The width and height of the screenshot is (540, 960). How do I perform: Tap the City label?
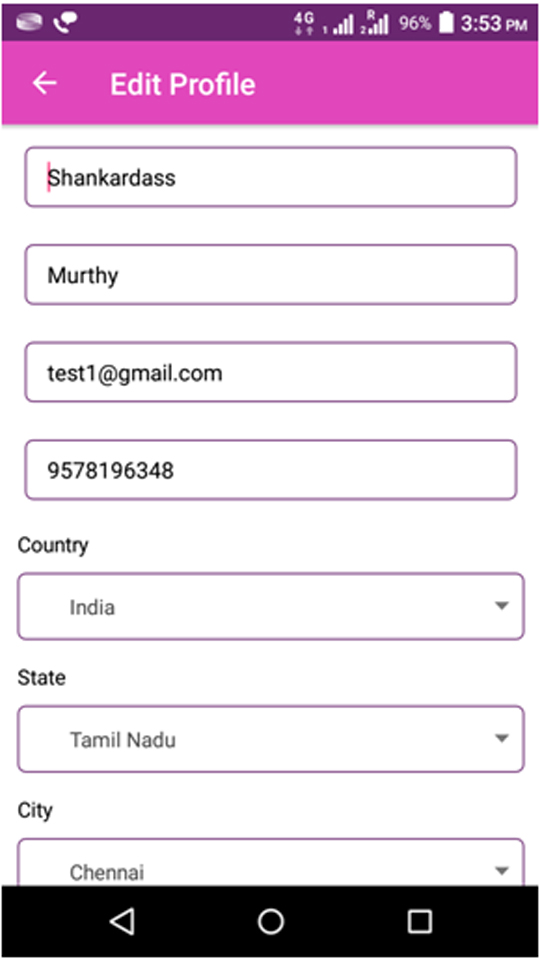pyautogui.click(x=35, y=810)
